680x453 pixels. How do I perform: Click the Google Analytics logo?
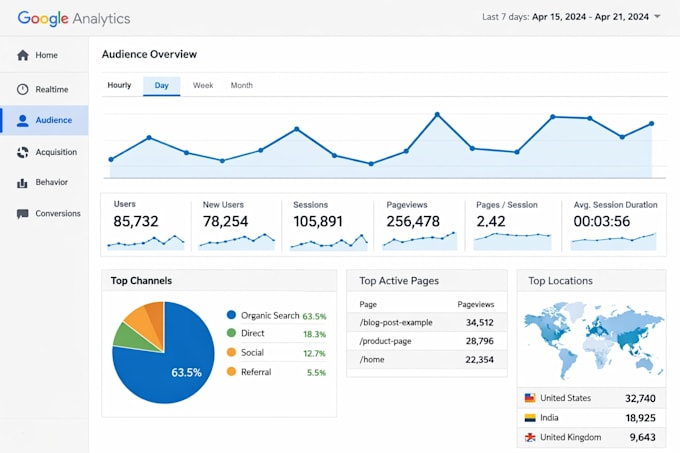pos(74,18)
